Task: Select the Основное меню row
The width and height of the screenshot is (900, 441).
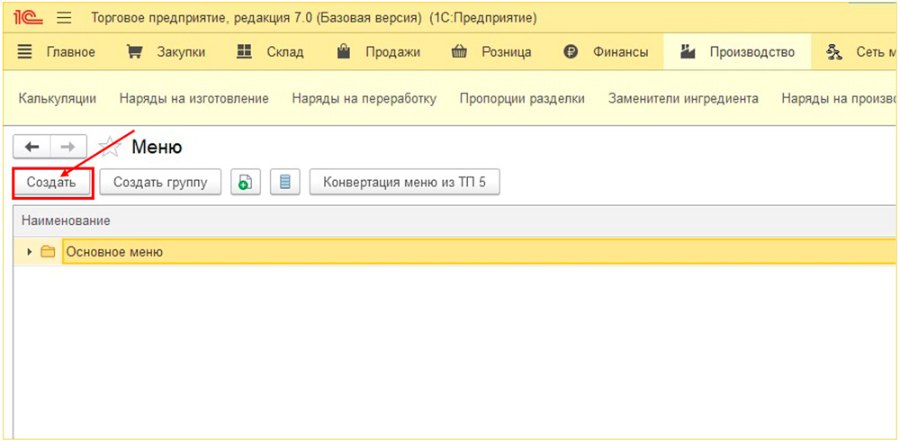Action: tap(456, 252)
